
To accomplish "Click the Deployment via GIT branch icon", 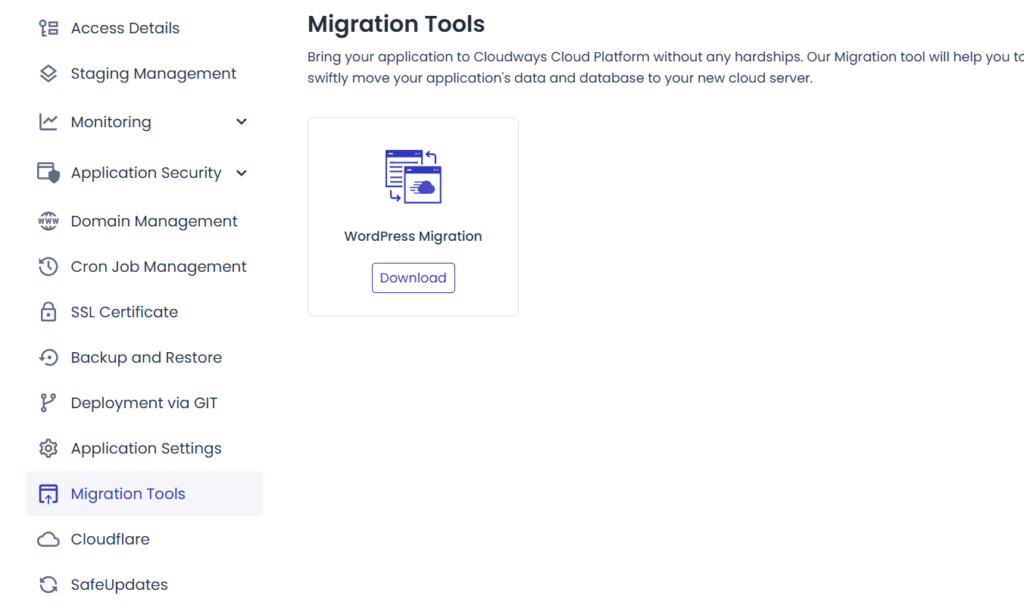I will coord(48,403).
